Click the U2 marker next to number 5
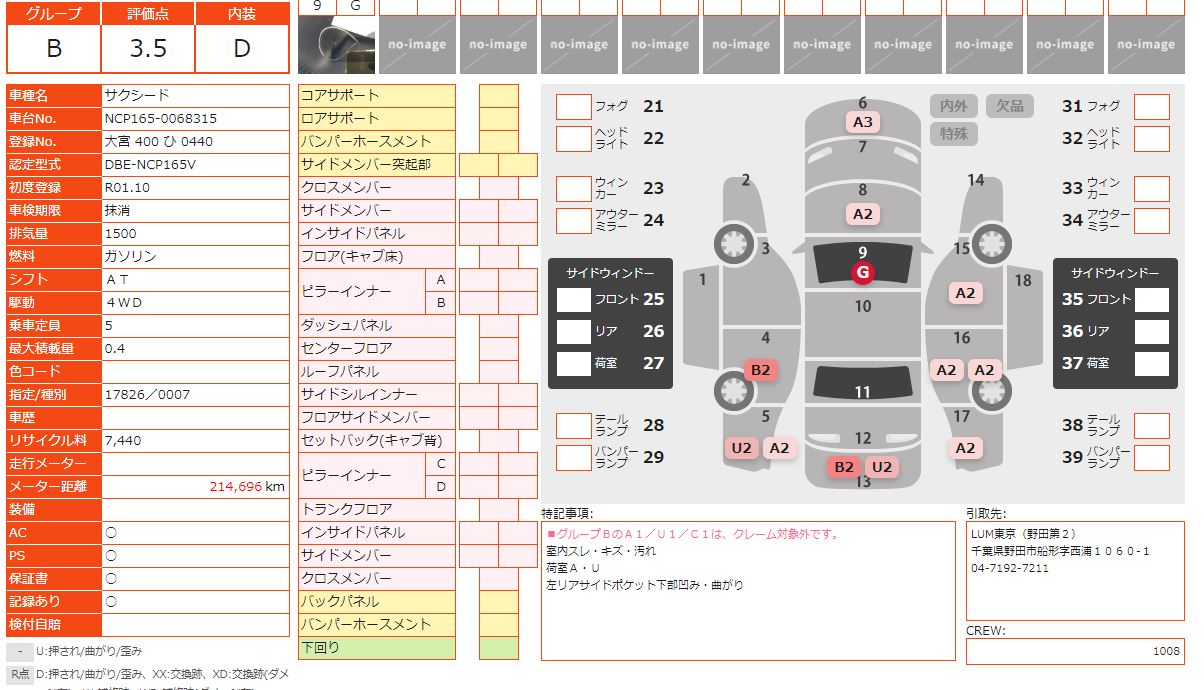1204x690 pixels. point(741,448)
